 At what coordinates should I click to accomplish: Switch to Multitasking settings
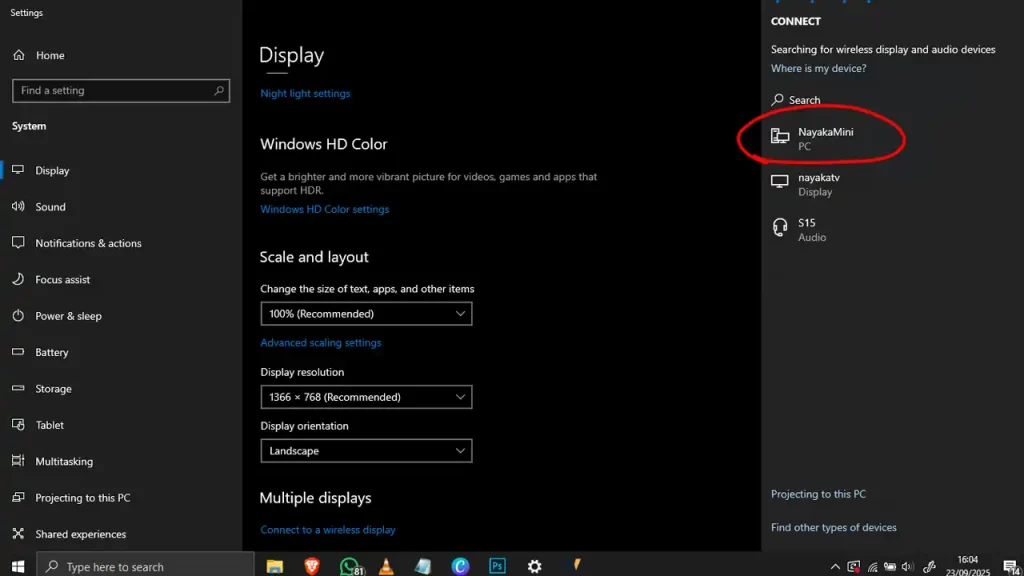(x=64, y=462)
